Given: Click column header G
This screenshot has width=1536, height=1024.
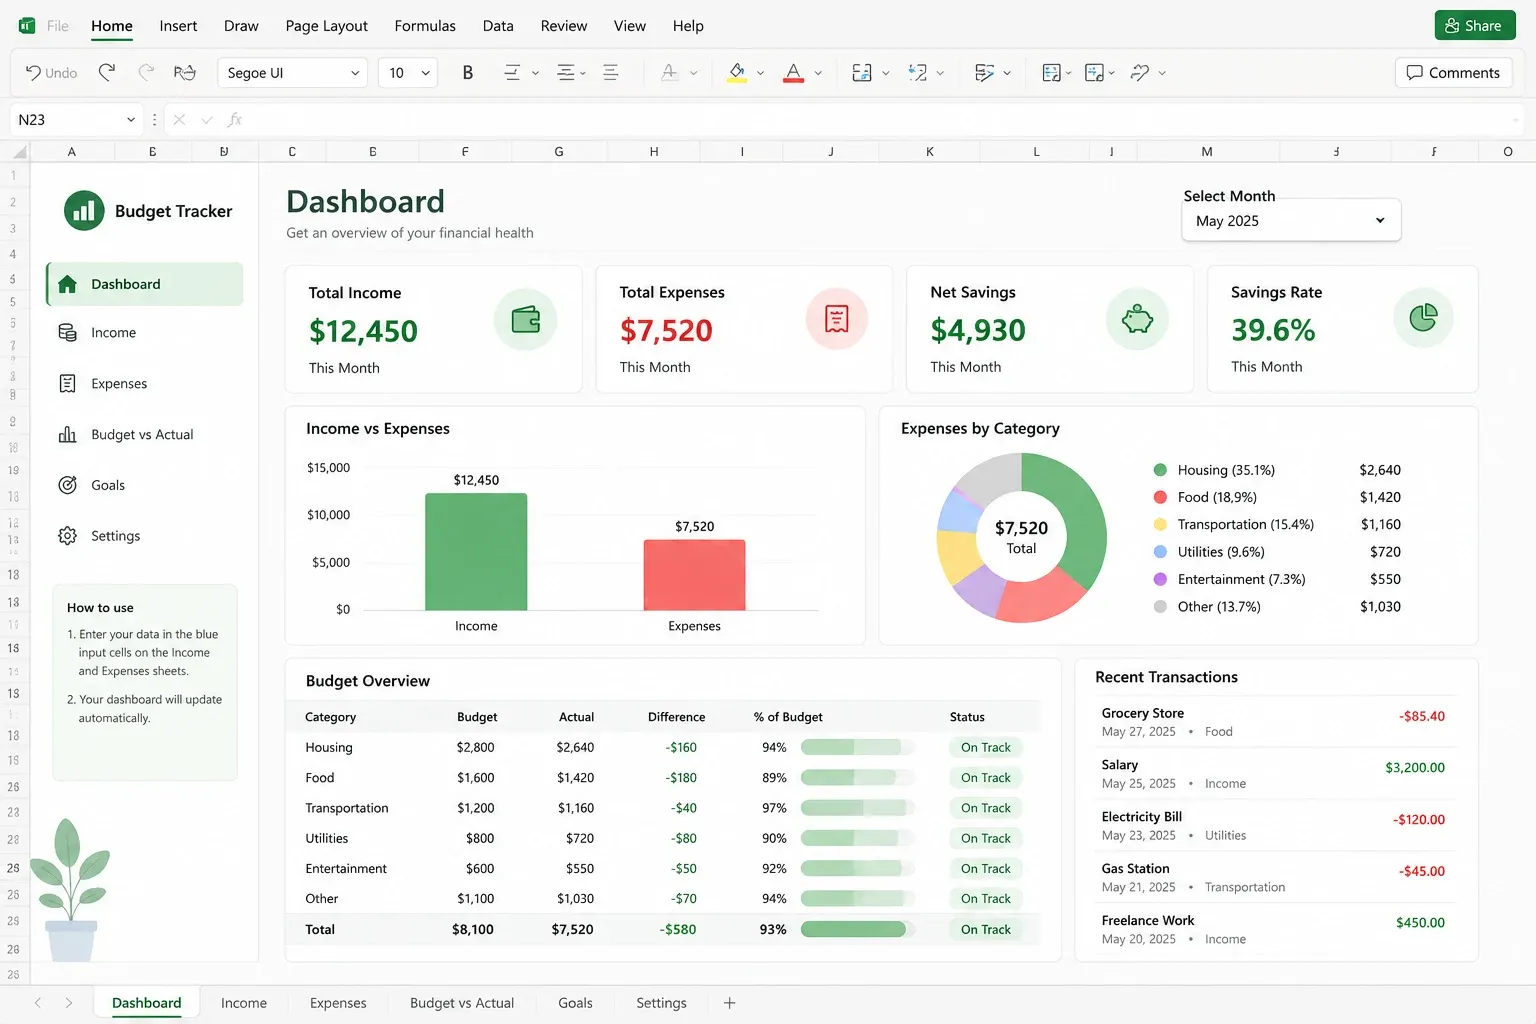Looking at the screenshot, I should click(559, 152).
